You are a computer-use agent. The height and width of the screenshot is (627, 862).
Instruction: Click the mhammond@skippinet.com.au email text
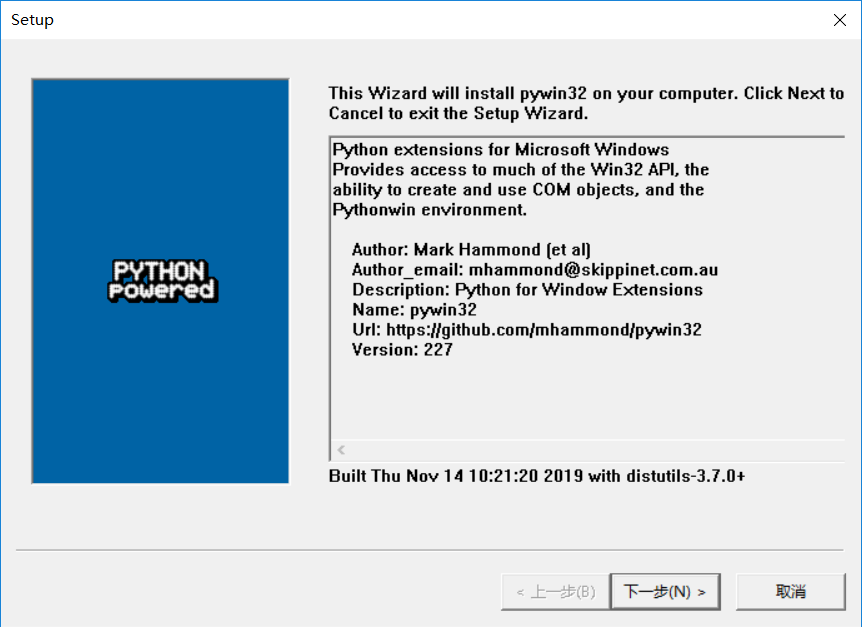point(593,270)
